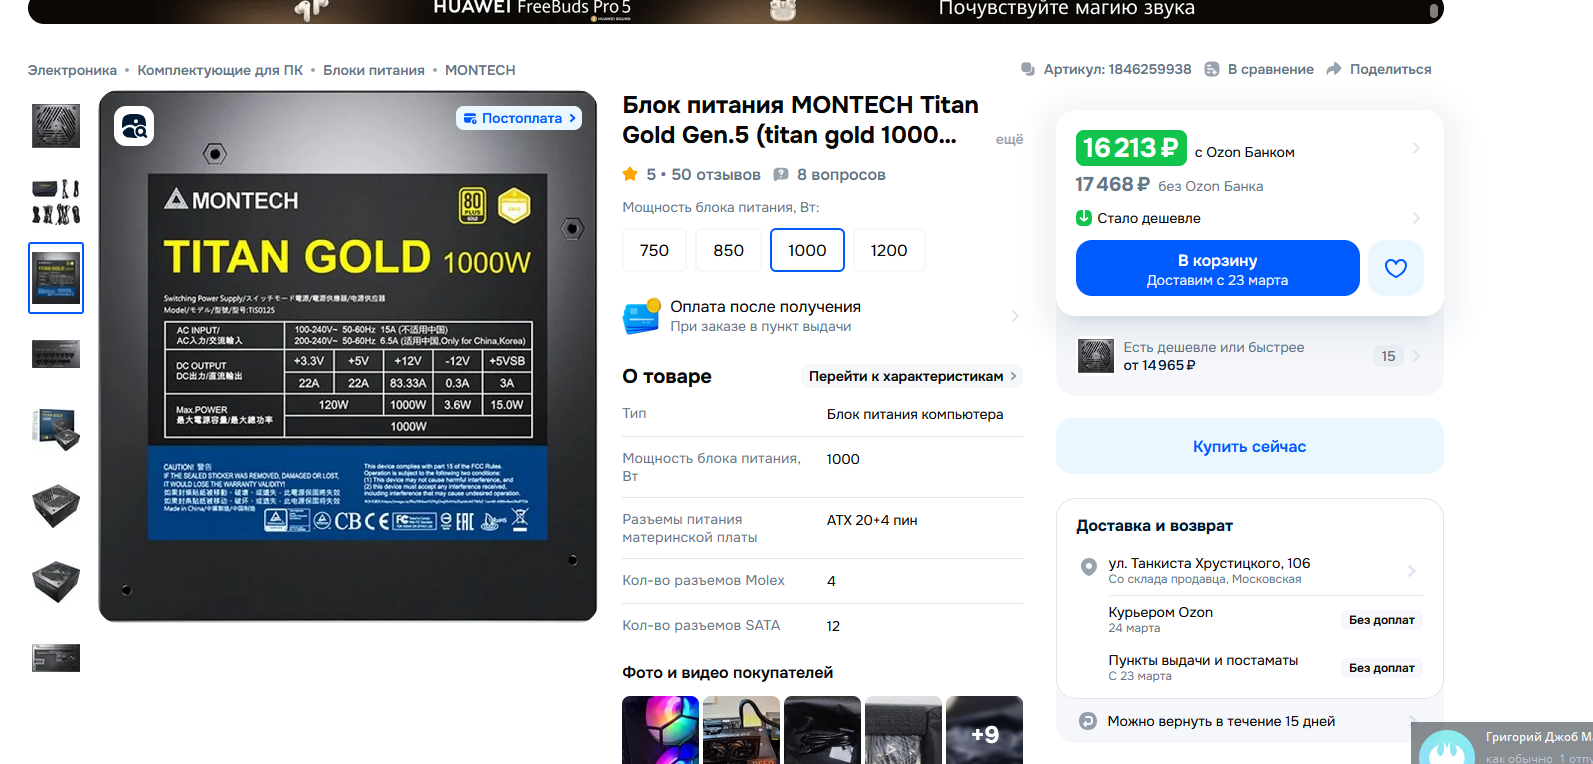Viewport: 1593px width, 764px height.
Task: Click the 16 213 ₽ green price badge
Action: pos(1131,148)
